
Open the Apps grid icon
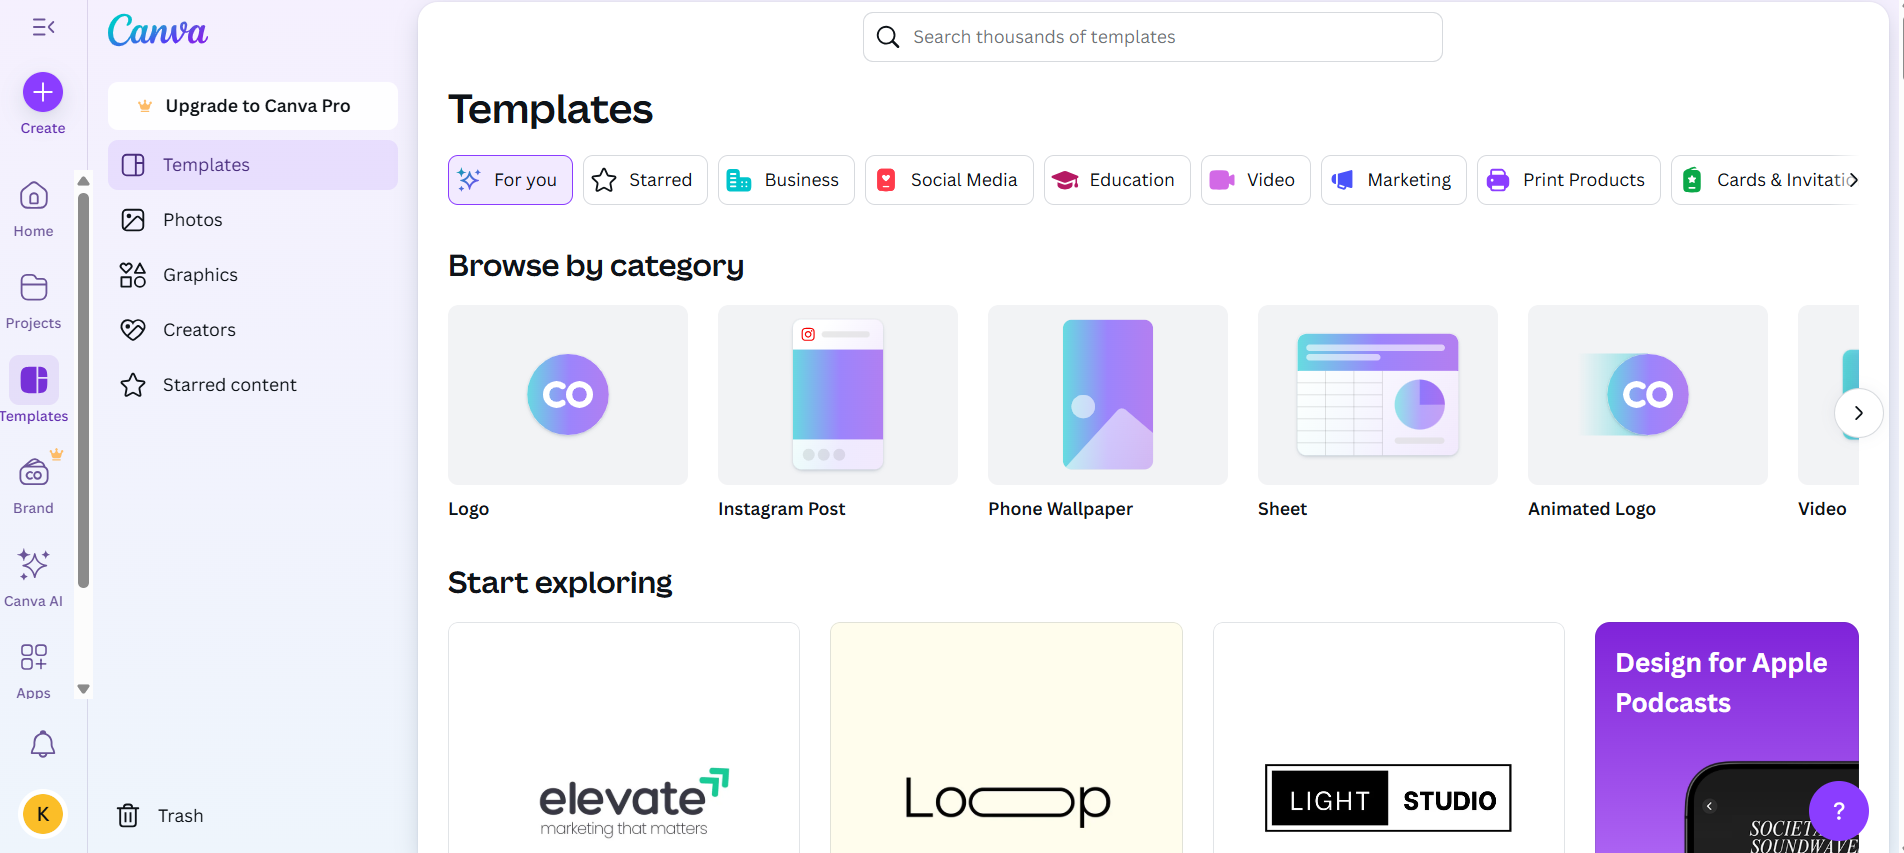click(x=34, y=657)
